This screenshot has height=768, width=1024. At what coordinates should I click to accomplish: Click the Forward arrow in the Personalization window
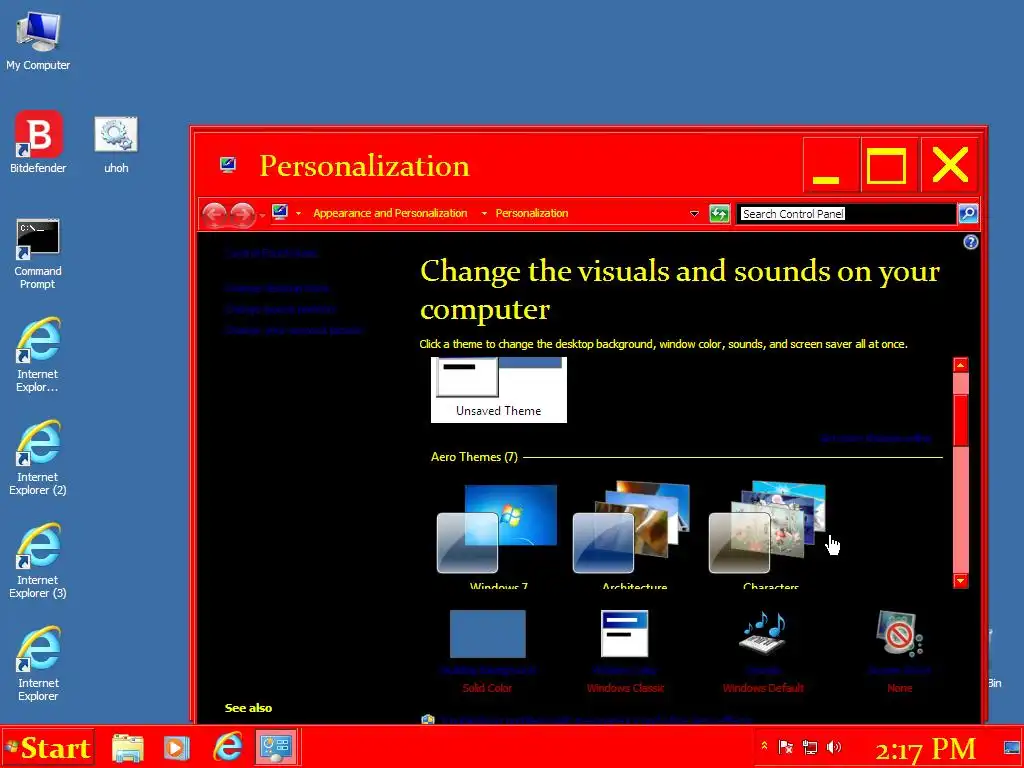242,214
